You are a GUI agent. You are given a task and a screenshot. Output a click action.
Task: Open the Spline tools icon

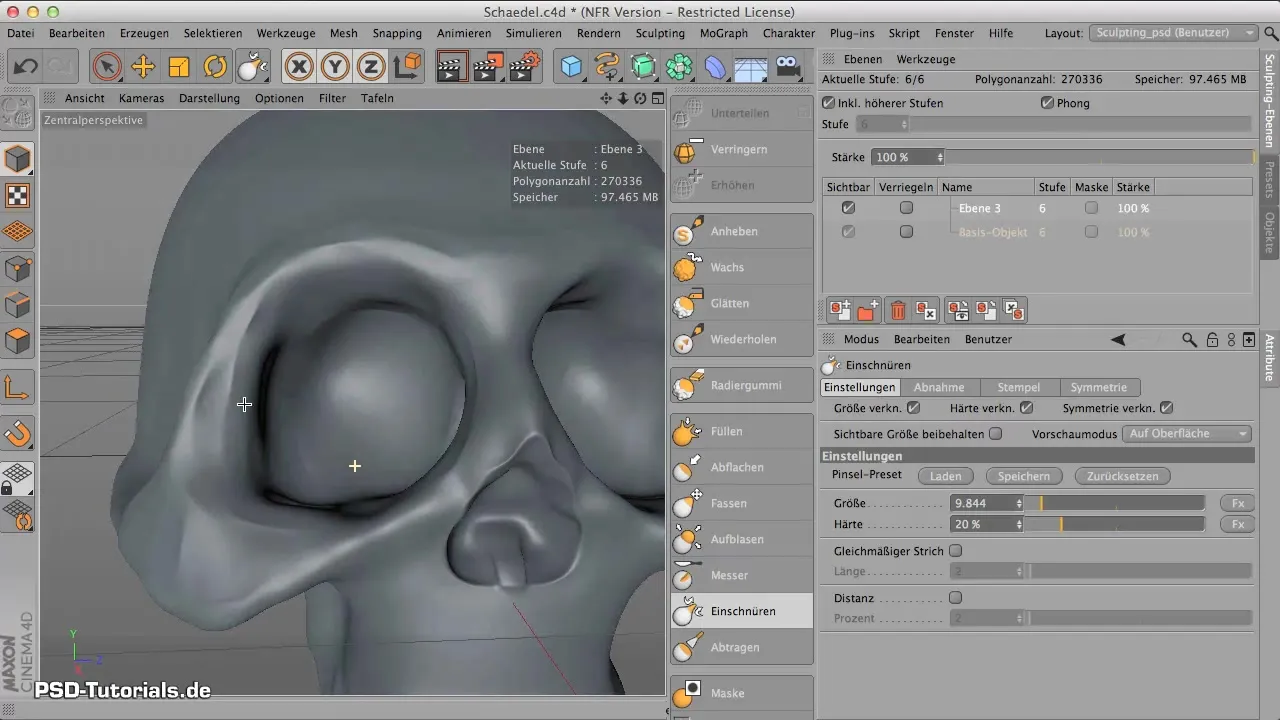pos(606,67)
